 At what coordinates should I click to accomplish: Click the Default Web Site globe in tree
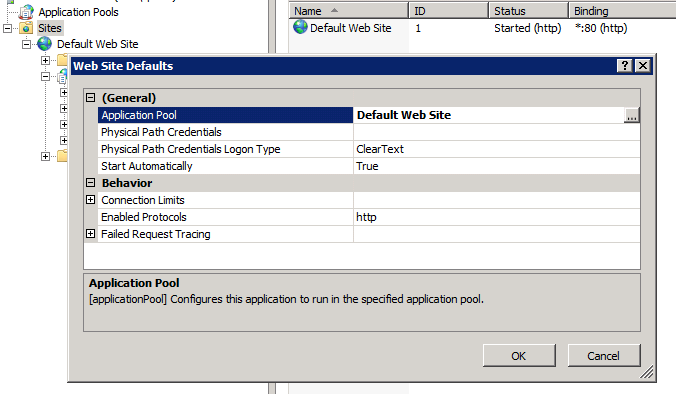45,44
